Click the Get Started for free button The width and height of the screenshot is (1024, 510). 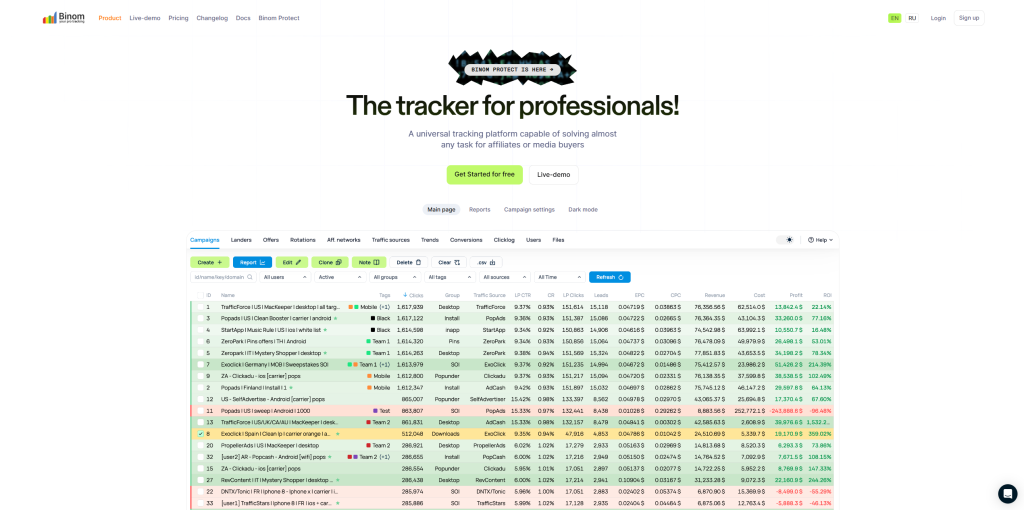point(484,174)
